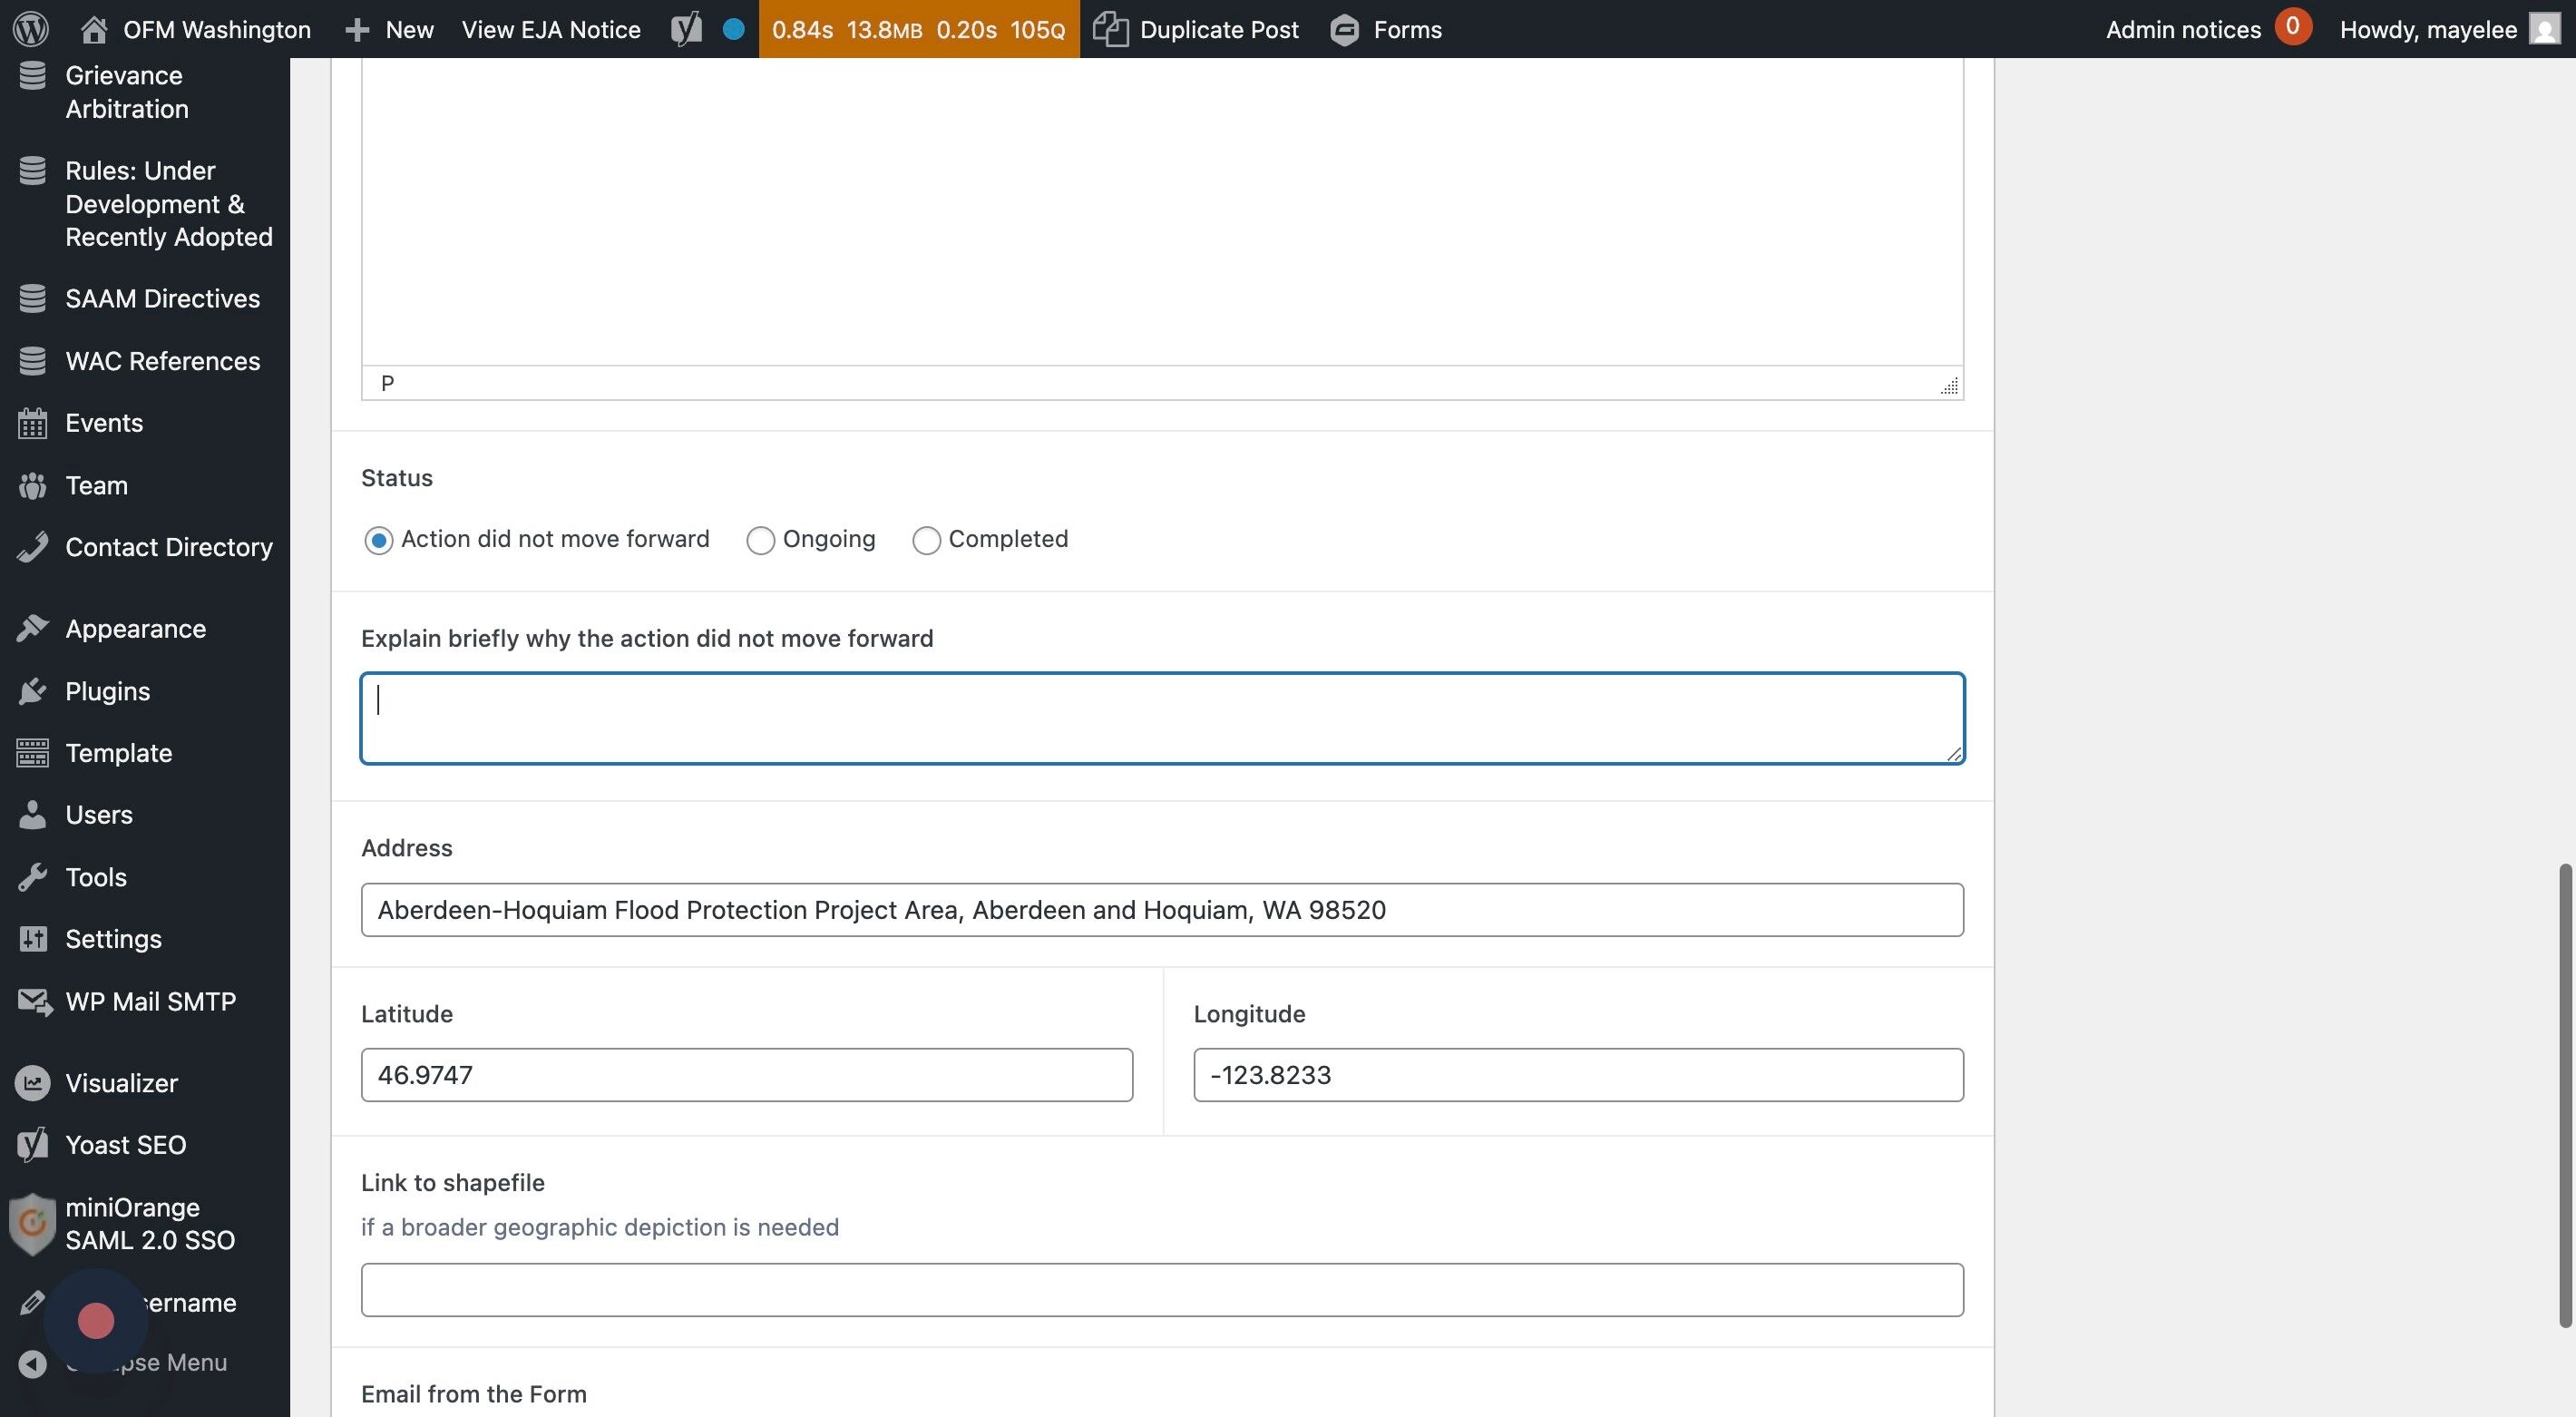Select the Ongoing status radio button
This screenshot has height=1417, width=2576.
click(760, 541)
